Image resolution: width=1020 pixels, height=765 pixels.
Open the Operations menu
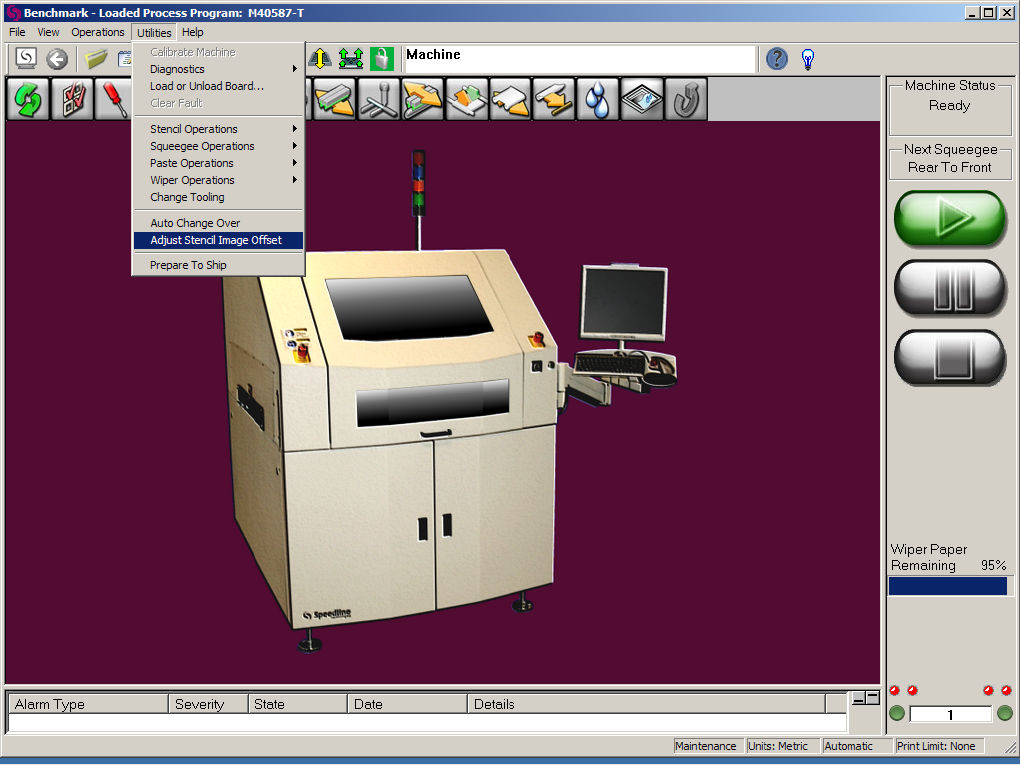point(97,32)
